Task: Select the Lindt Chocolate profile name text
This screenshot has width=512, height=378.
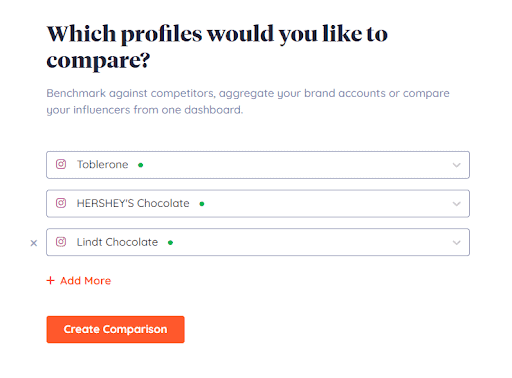Action: (x=117, y=242)
